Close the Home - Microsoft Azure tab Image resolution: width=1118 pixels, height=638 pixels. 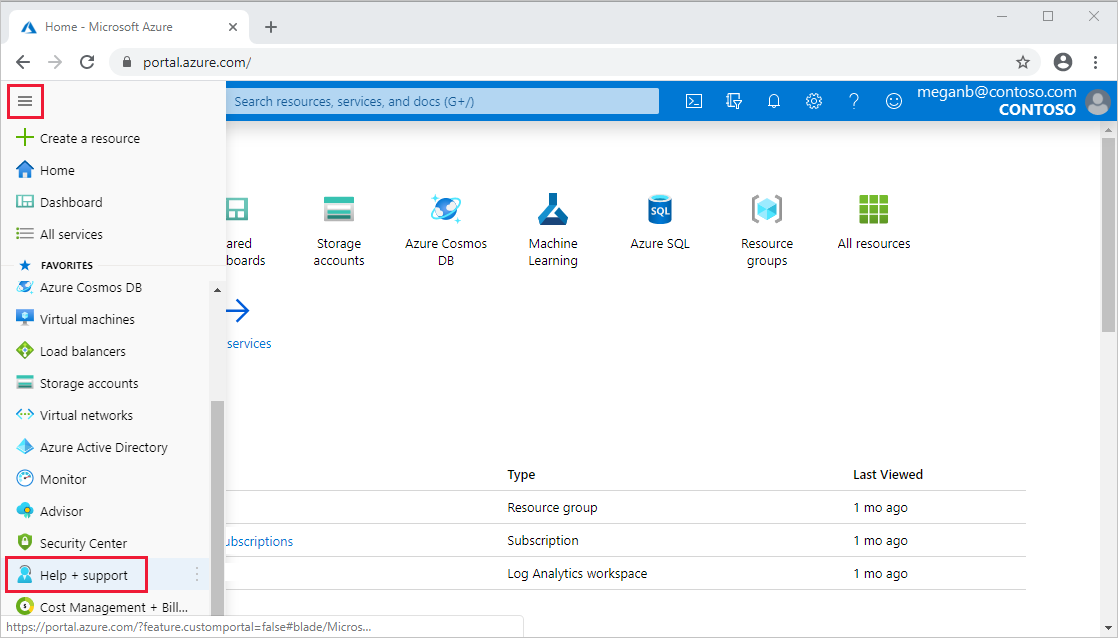click(x=232, y=27)
